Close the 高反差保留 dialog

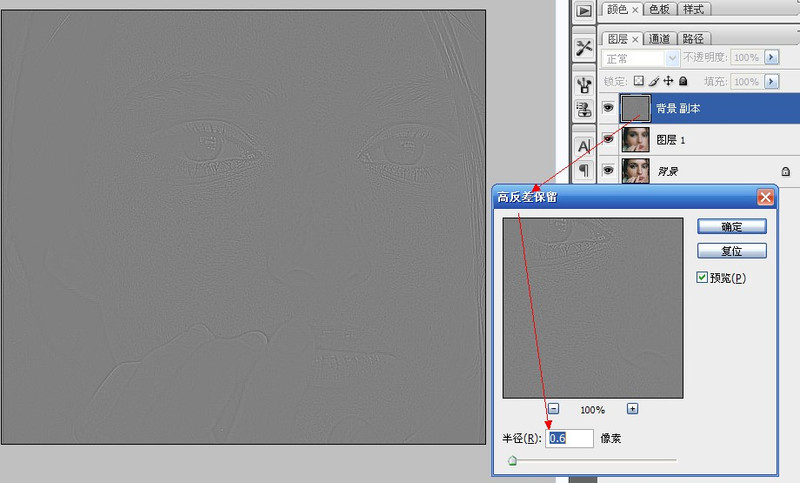pos(765,197)
